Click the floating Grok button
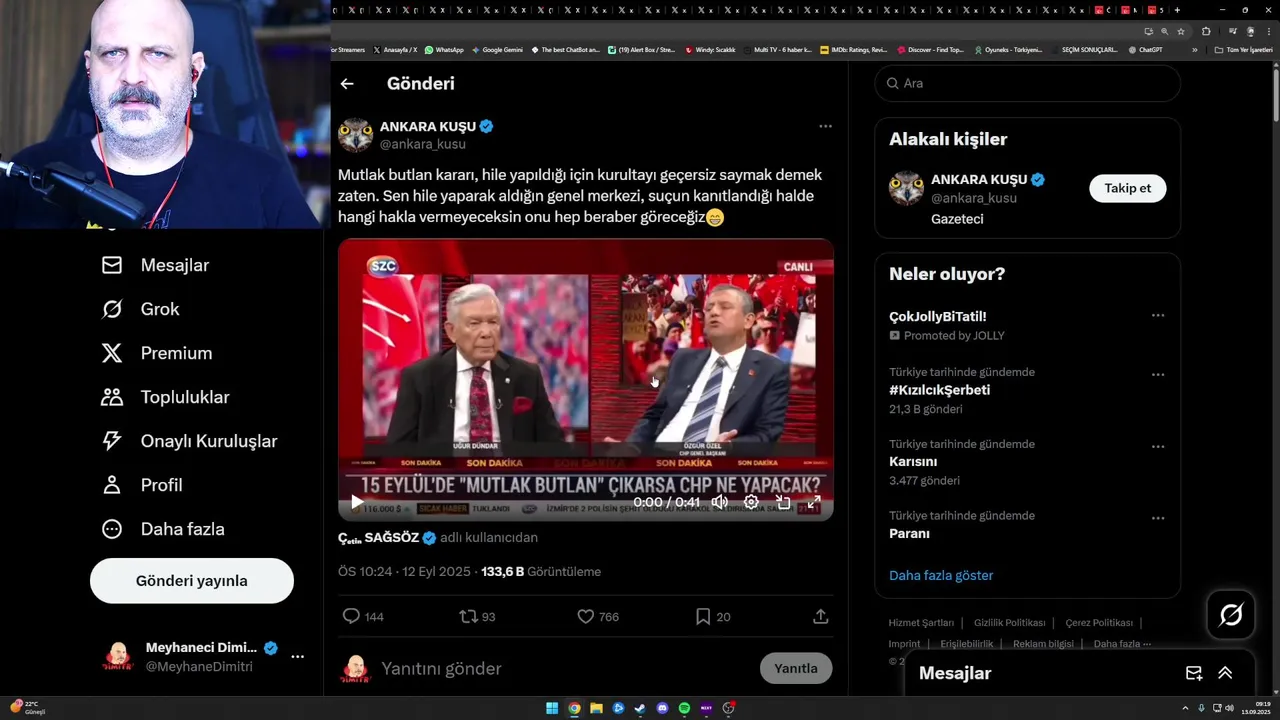 click(1231, 615)
